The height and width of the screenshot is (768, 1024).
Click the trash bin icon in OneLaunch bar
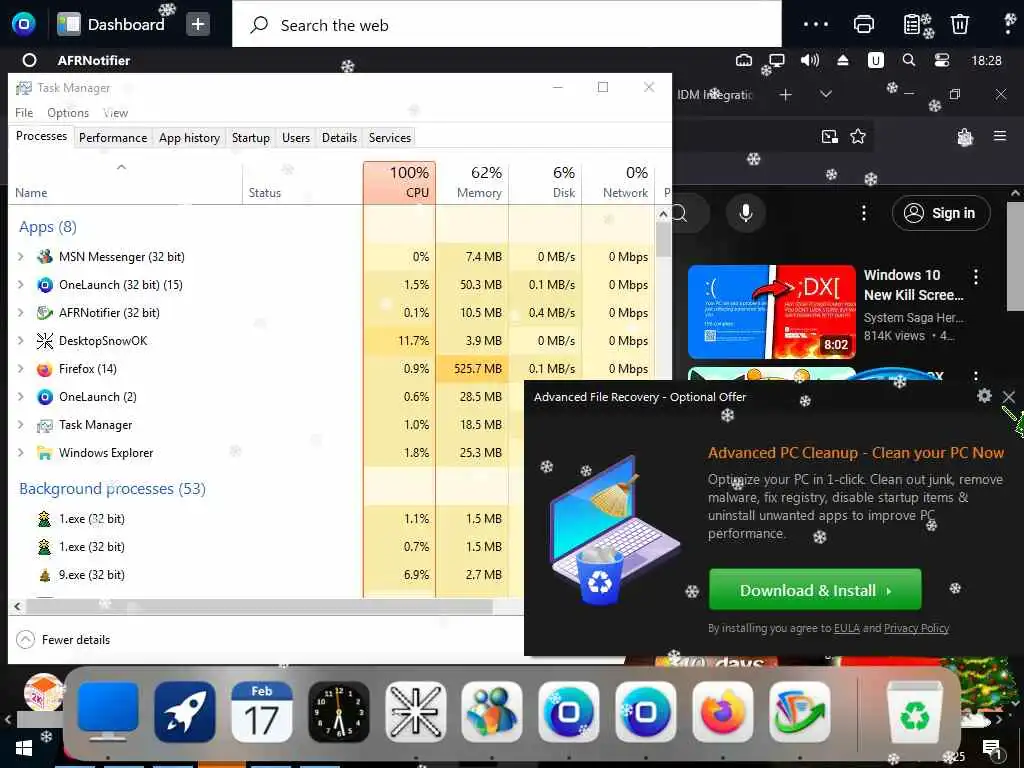(x=960, y=24)
